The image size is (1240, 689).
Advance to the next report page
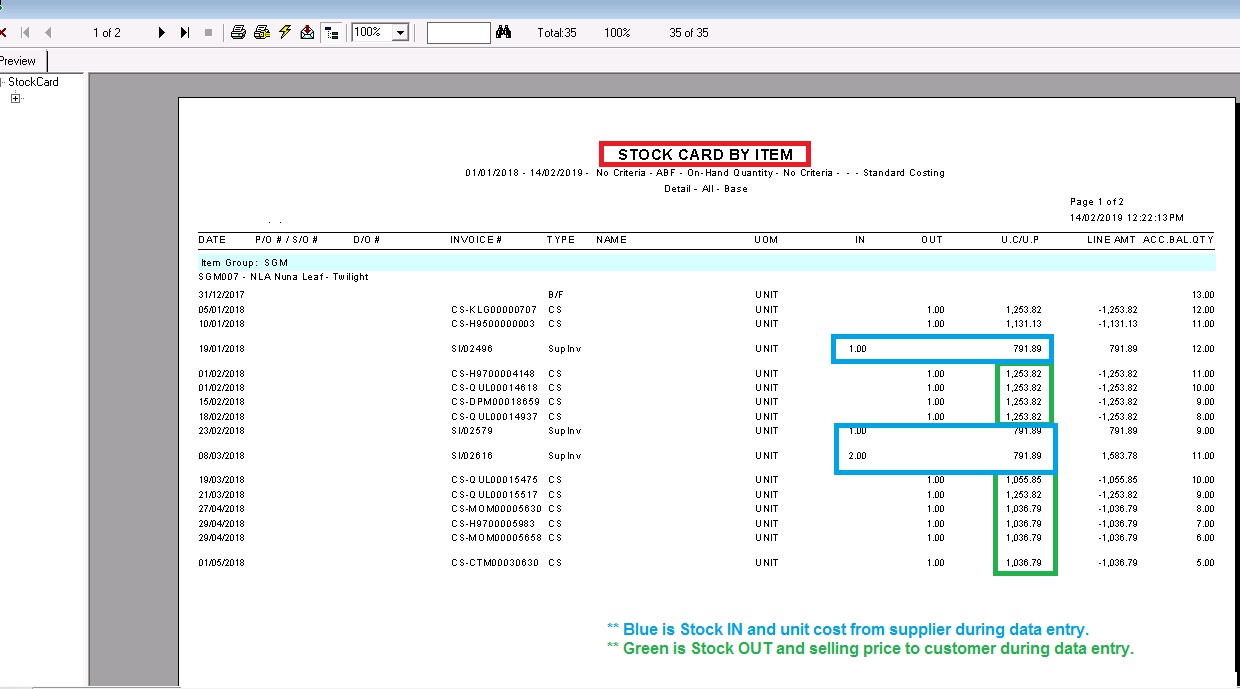pos(161,33)
